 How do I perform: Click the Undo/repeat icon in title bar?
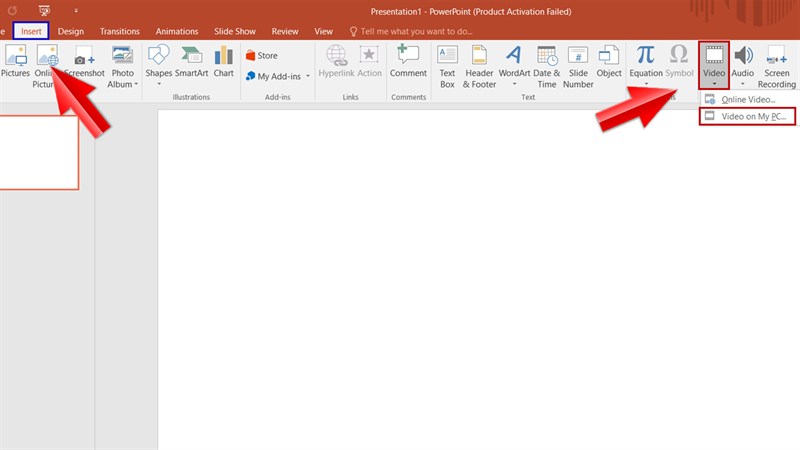coord(12,10)
